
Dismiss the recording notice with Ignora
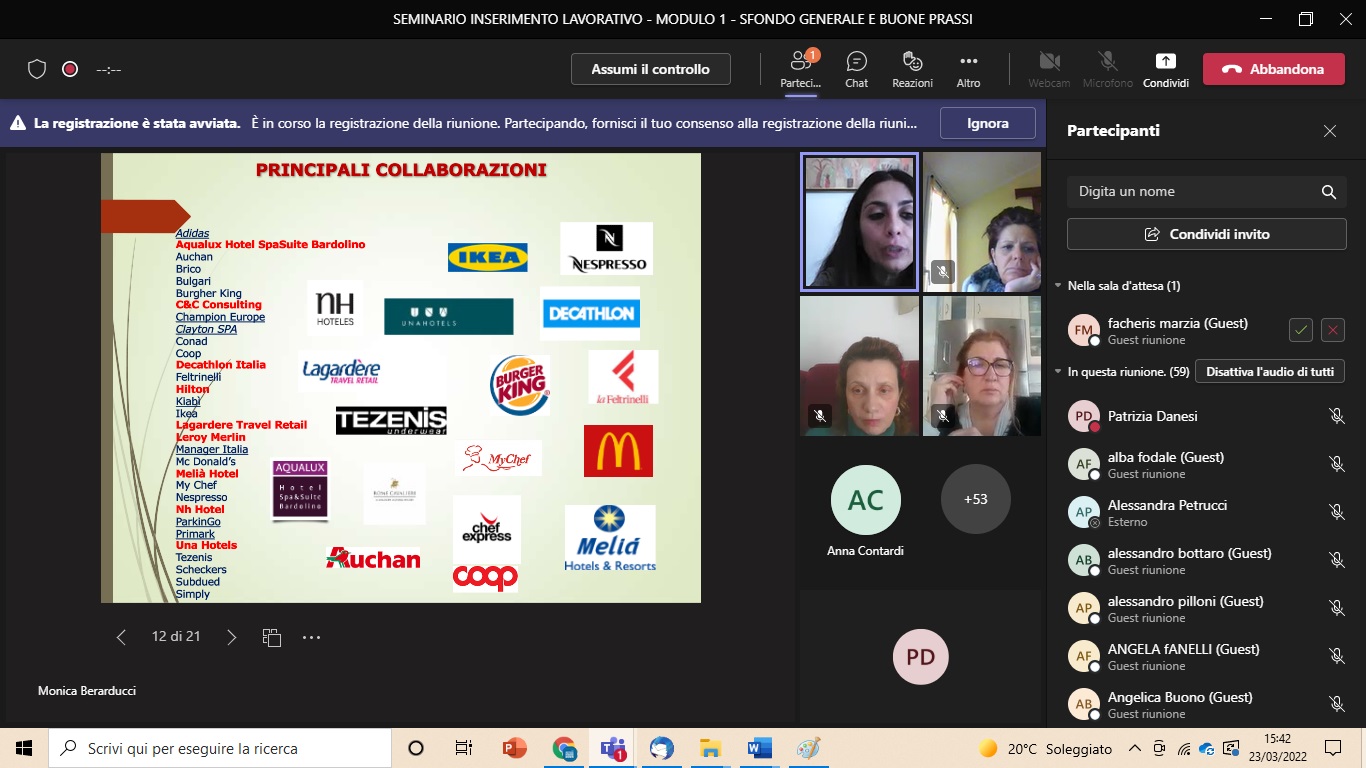[988, 123]
